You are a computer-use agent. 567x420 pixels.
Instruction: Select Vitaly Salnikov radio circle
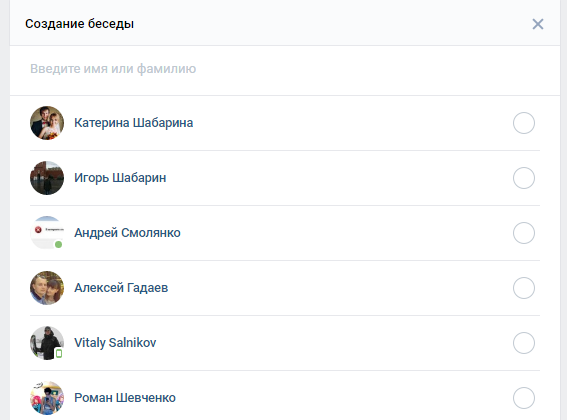[x=524, y=343]
